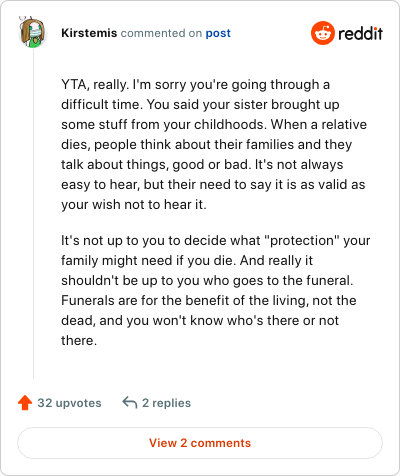Click the "2 replies" label
The height and width of the screenshot is (476, 400).
(x=166, y=403)
